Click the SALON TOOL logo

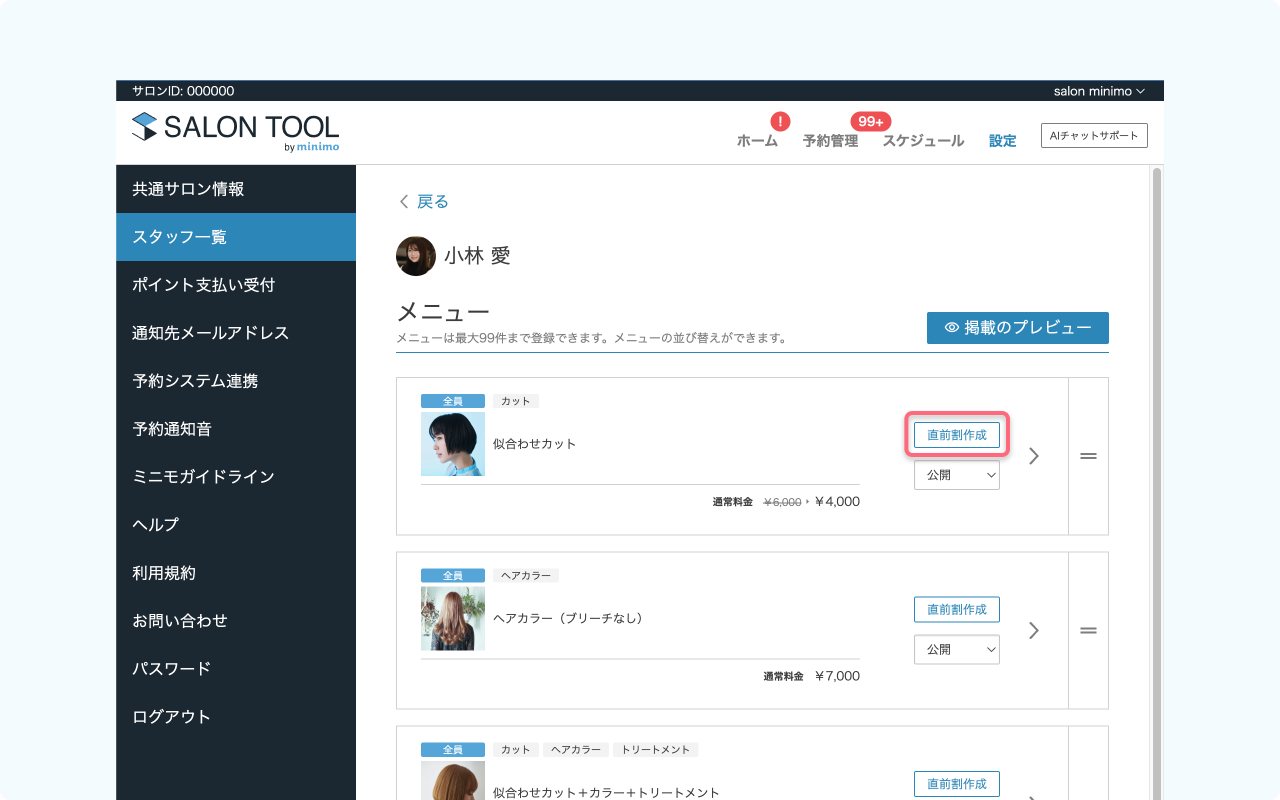235,132
